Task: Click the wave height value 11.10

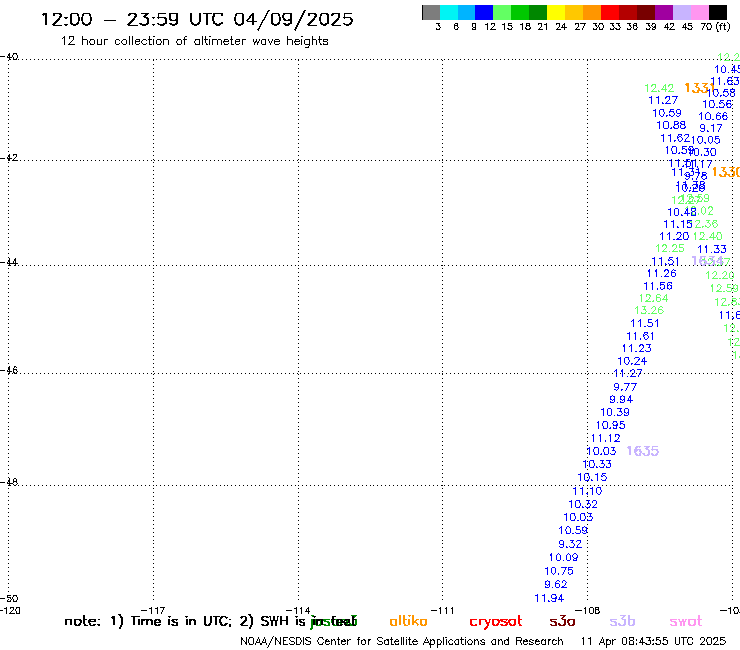Action: (x=587, y=491)
